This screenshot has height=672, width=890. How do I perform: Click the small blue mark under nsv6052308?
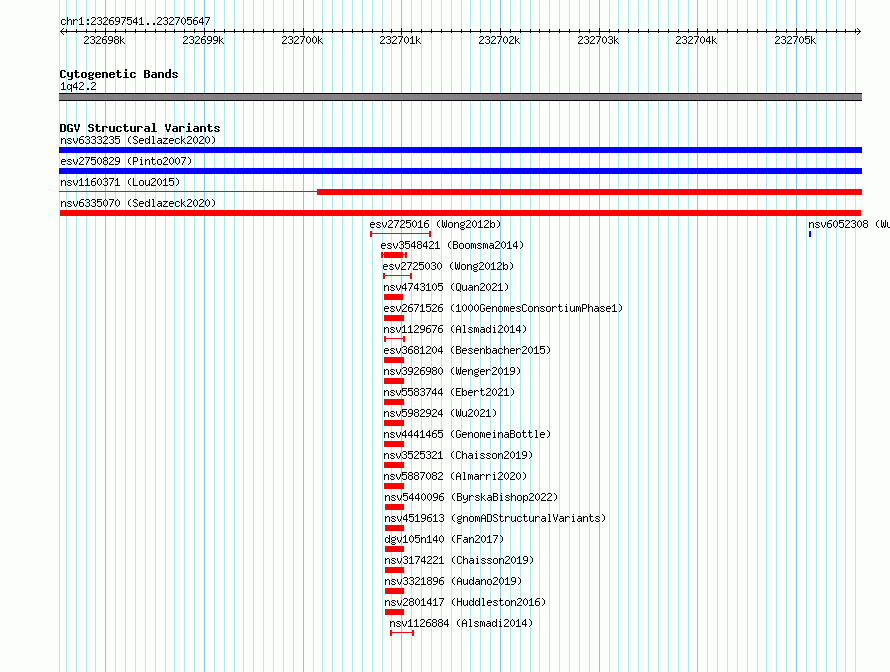(810, 234)
